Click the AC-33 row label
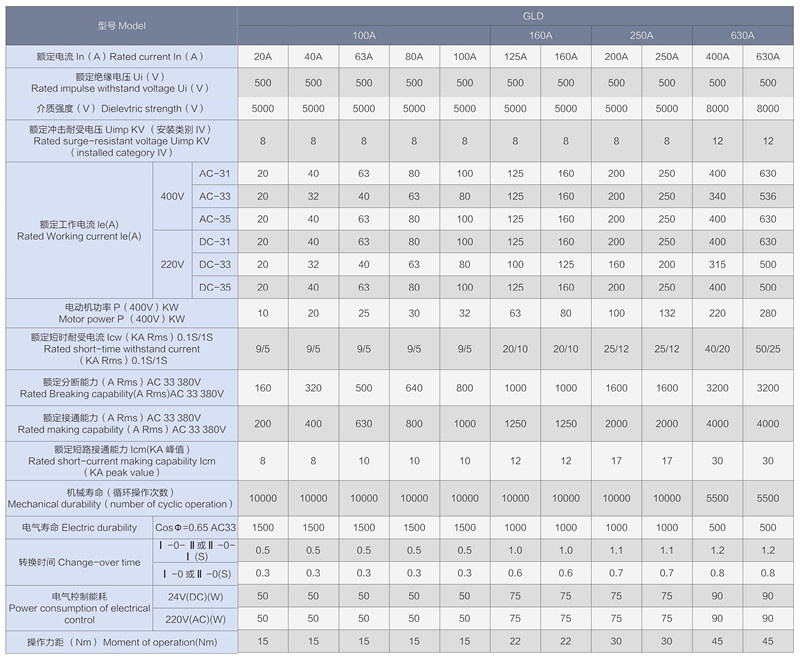The width and height of the screenshot is (800, 658). point(215,196)
